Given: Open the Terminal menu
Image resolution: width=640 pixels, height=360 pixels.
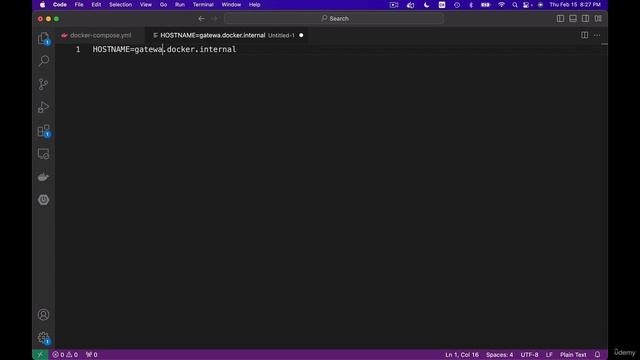Looking at the screenshot, I should pos(203,4).
